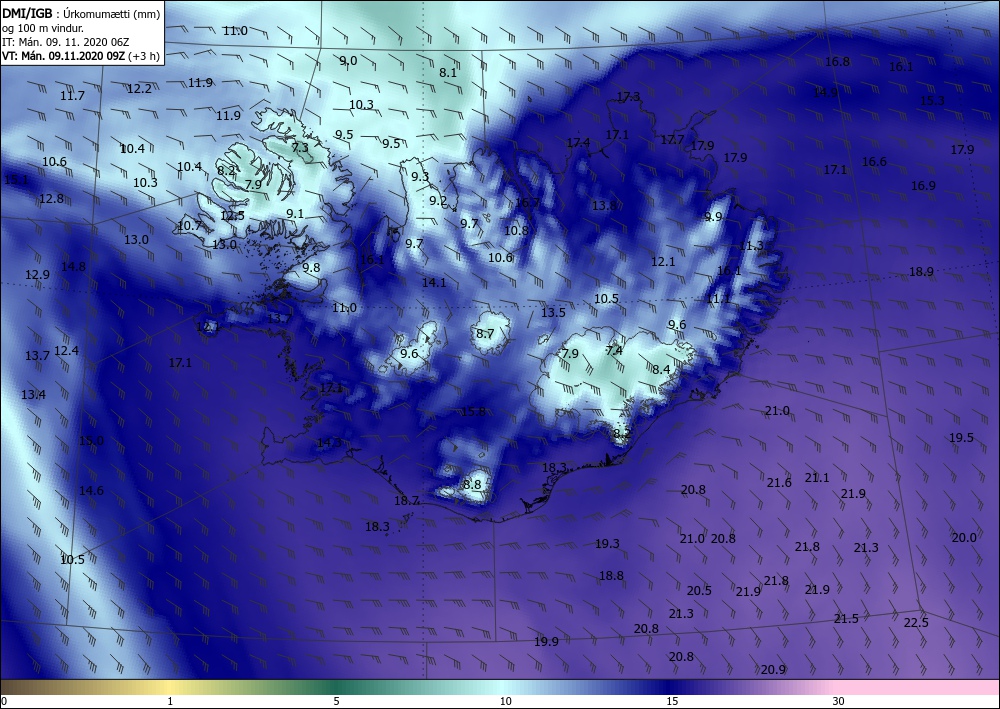Click the map value '14.8'
This screenshot has height=709, width=1000.
point(73,267)
